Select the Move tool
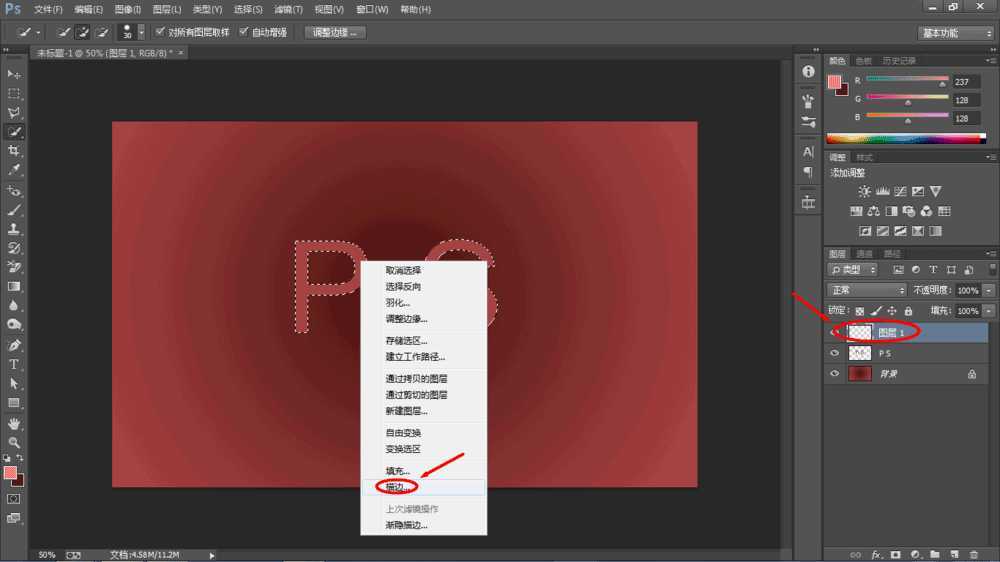 coord(14,74)
